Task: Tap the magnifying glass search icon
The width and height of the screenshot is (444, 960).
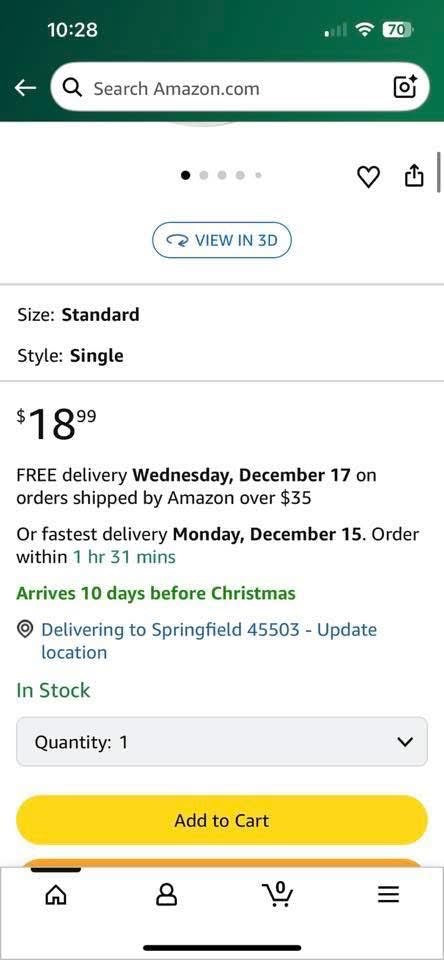Action: [73, 89]
